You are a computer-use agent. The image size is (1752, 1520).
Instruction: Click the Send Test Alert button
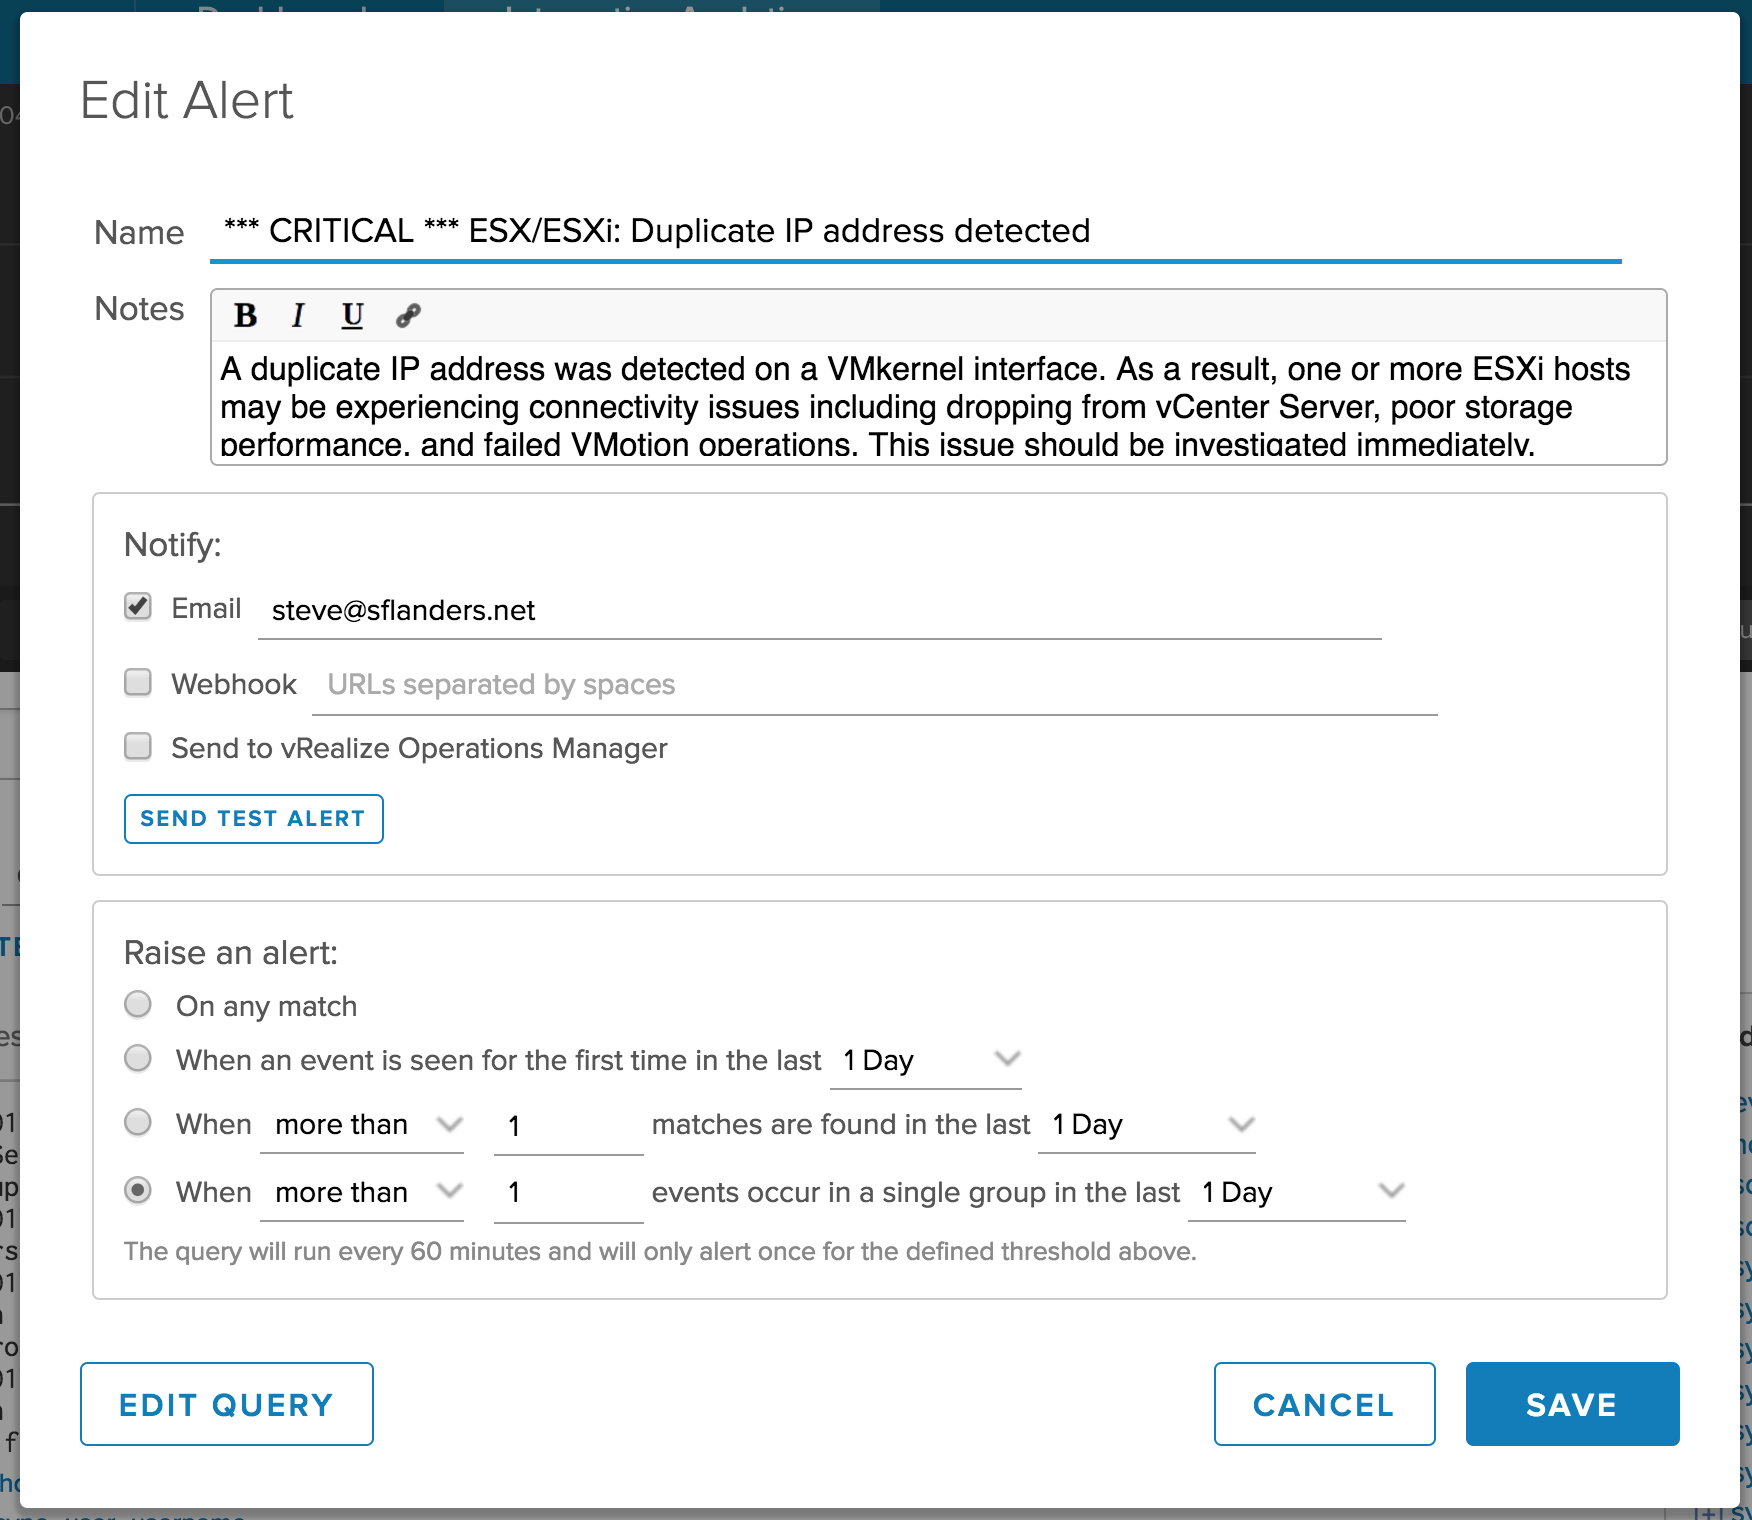coord(253,819)
